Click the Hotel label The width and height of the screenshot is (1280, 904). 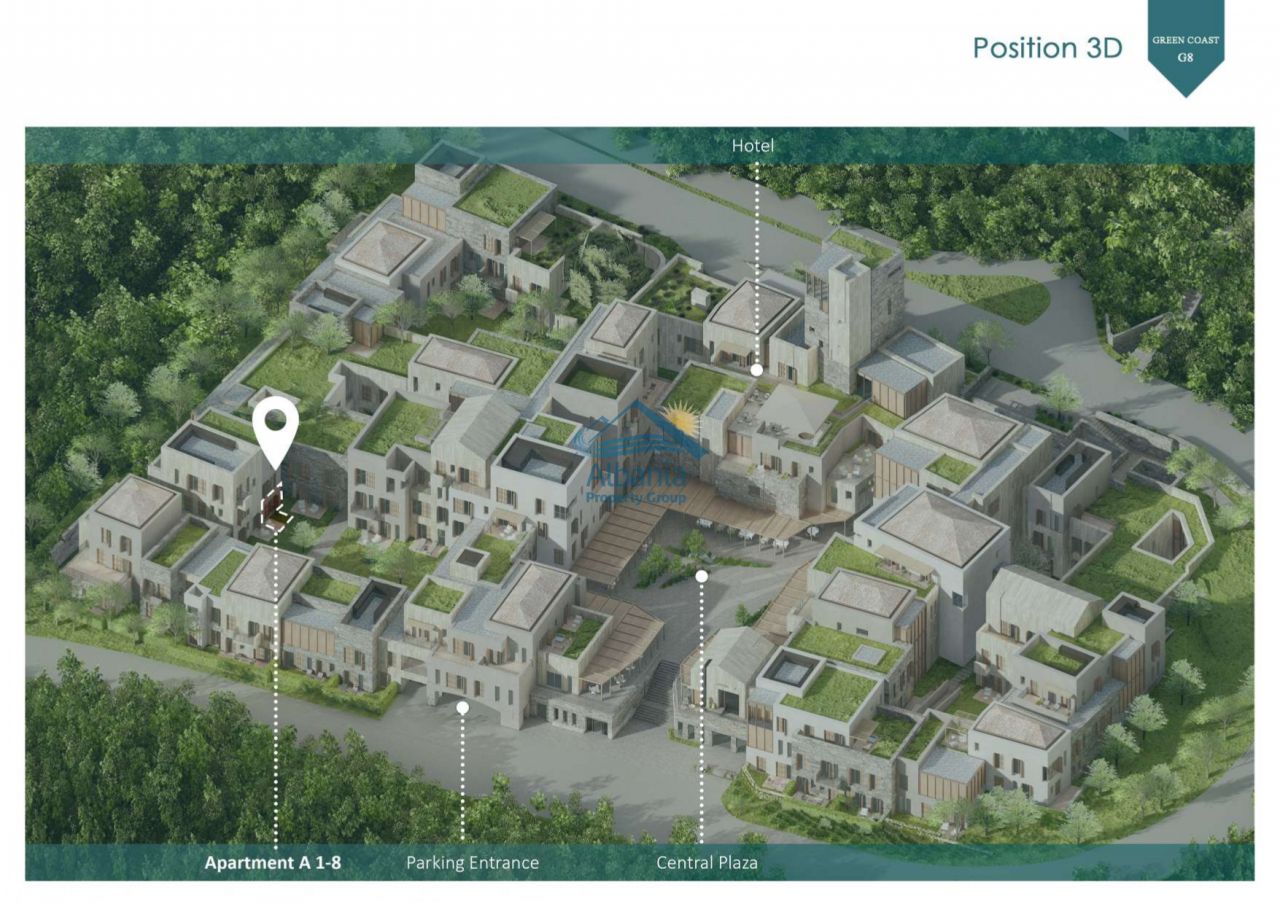752,146
